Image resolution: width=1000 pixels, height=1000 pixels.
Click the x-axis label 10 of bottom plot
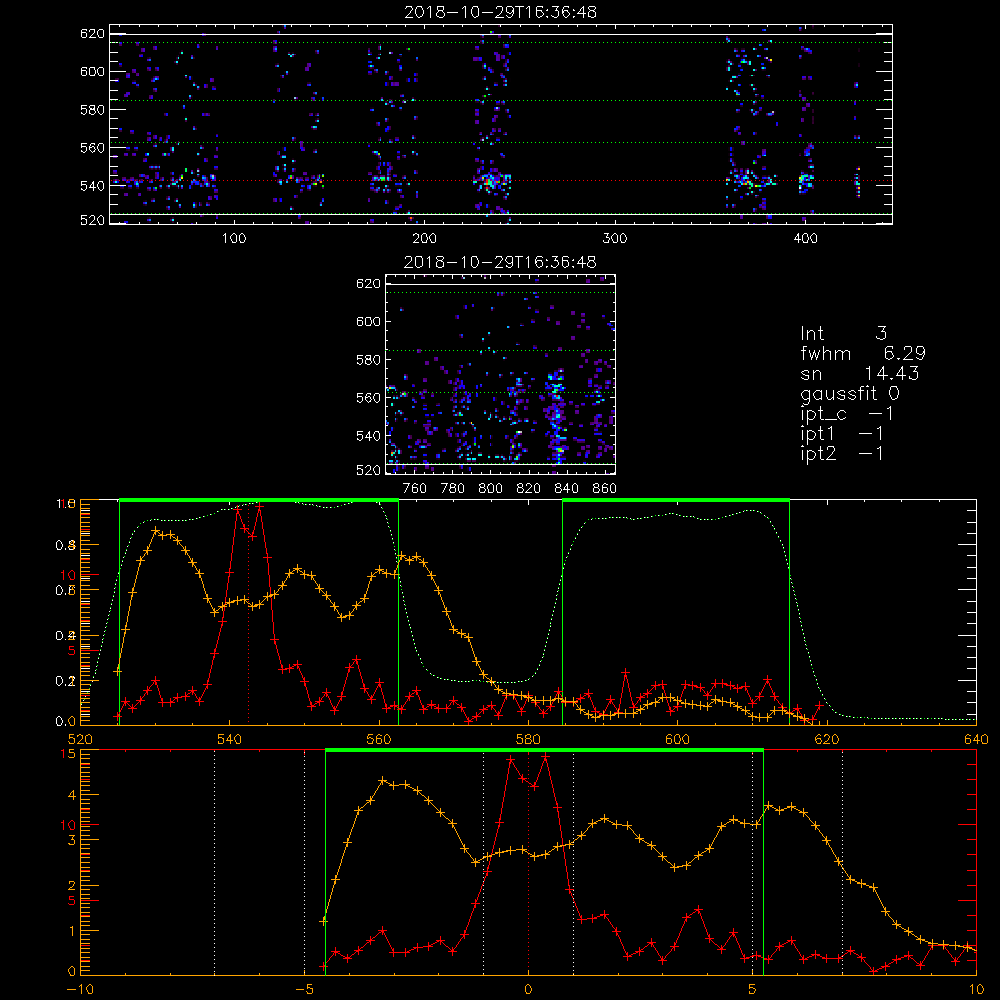[976, 990]
